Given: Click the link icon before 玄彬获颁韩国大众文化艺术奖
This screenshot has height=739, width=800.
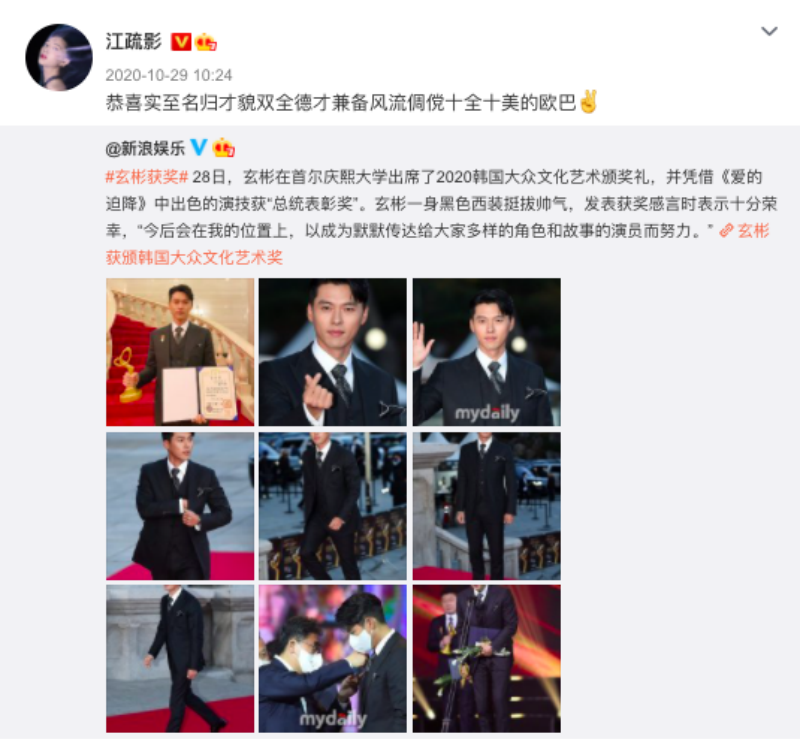Looking at the screenshot, I should pos(726,231).
